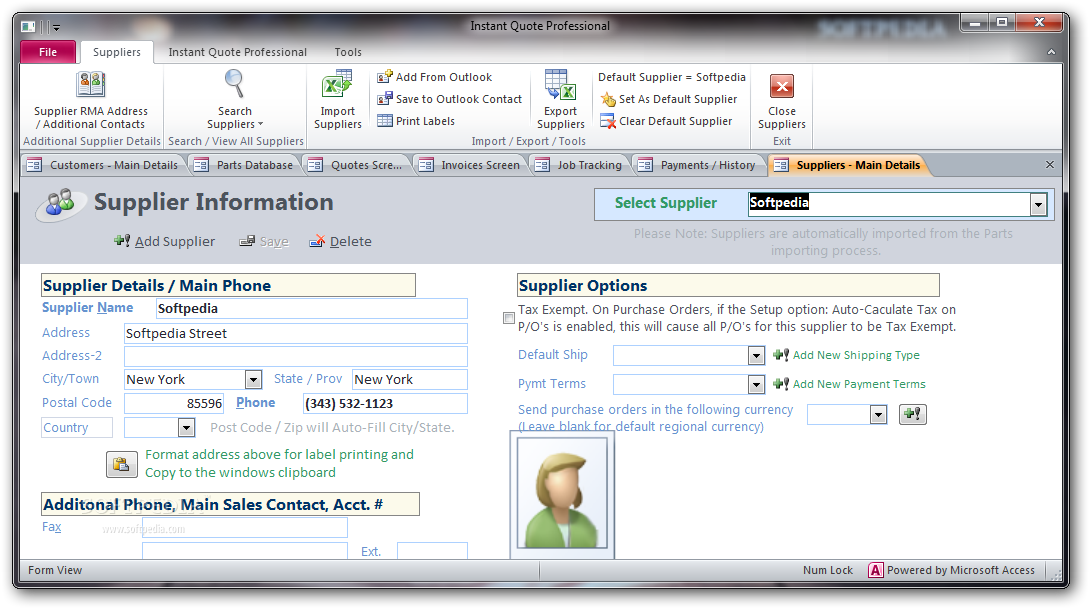The width and height of the screenshot is (1090, 609).
Task: Click Add New Shipping Type link
Action: [855, 355]
